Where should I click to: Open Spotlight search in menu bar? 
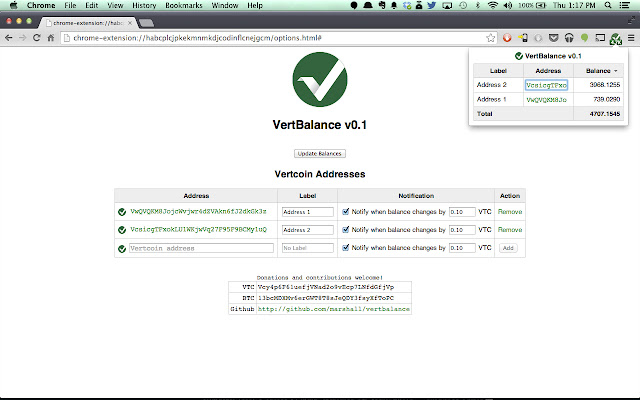[x=608, y=5]
